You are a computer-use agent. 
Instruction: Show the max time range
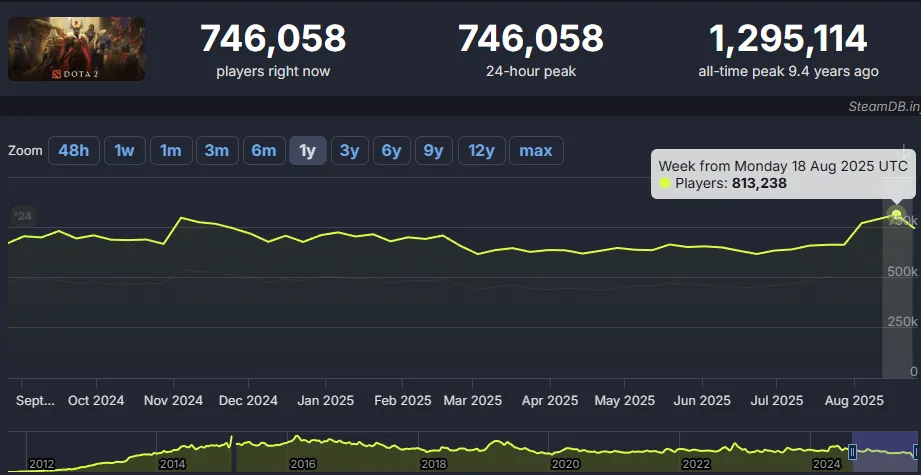pyautogui.click(x=536, y=151)
